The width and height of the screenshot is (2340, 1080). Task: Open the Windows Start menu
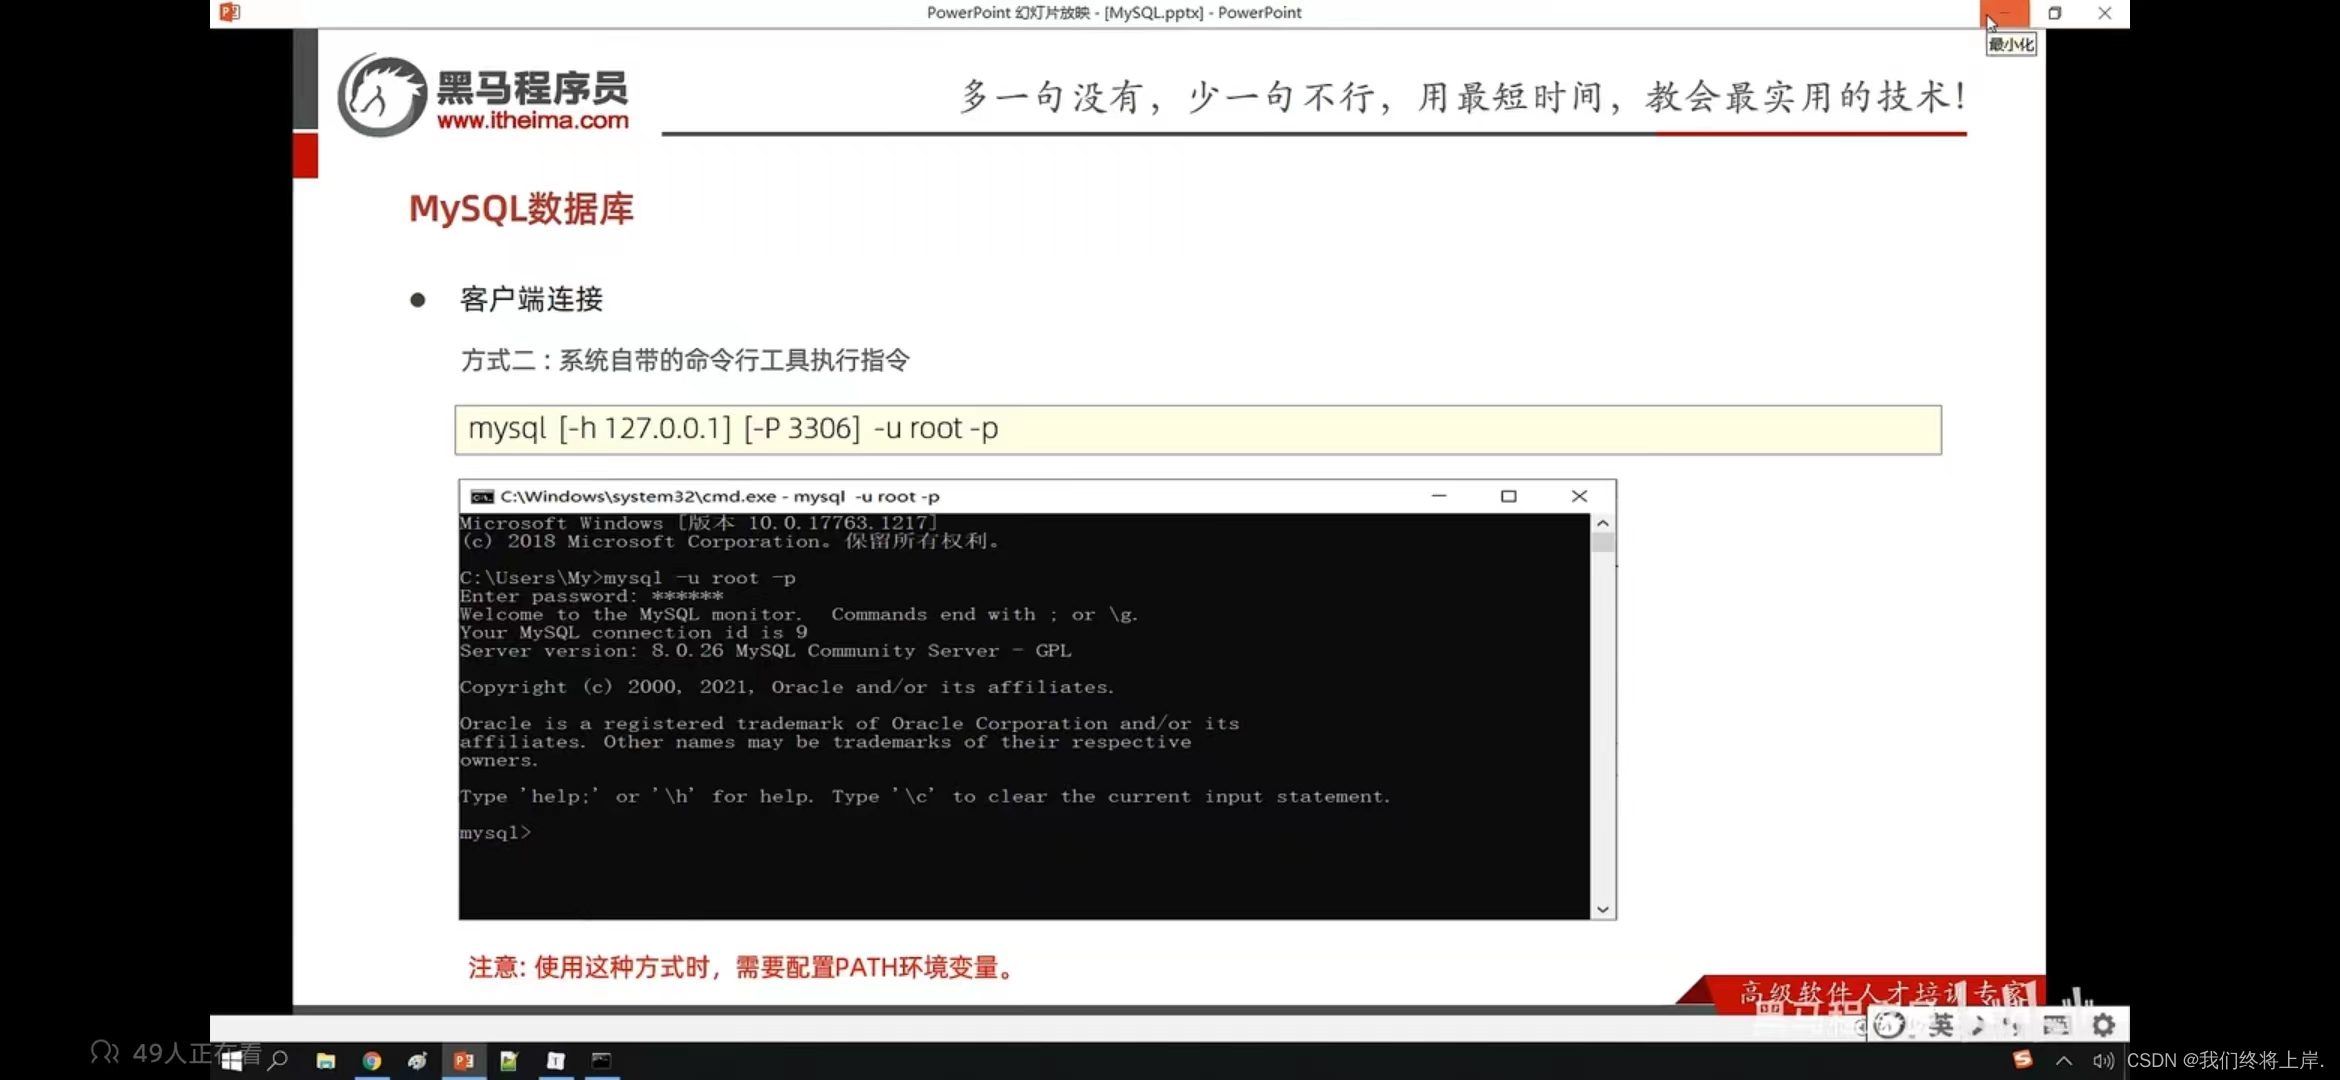[x=231, y=1061]
